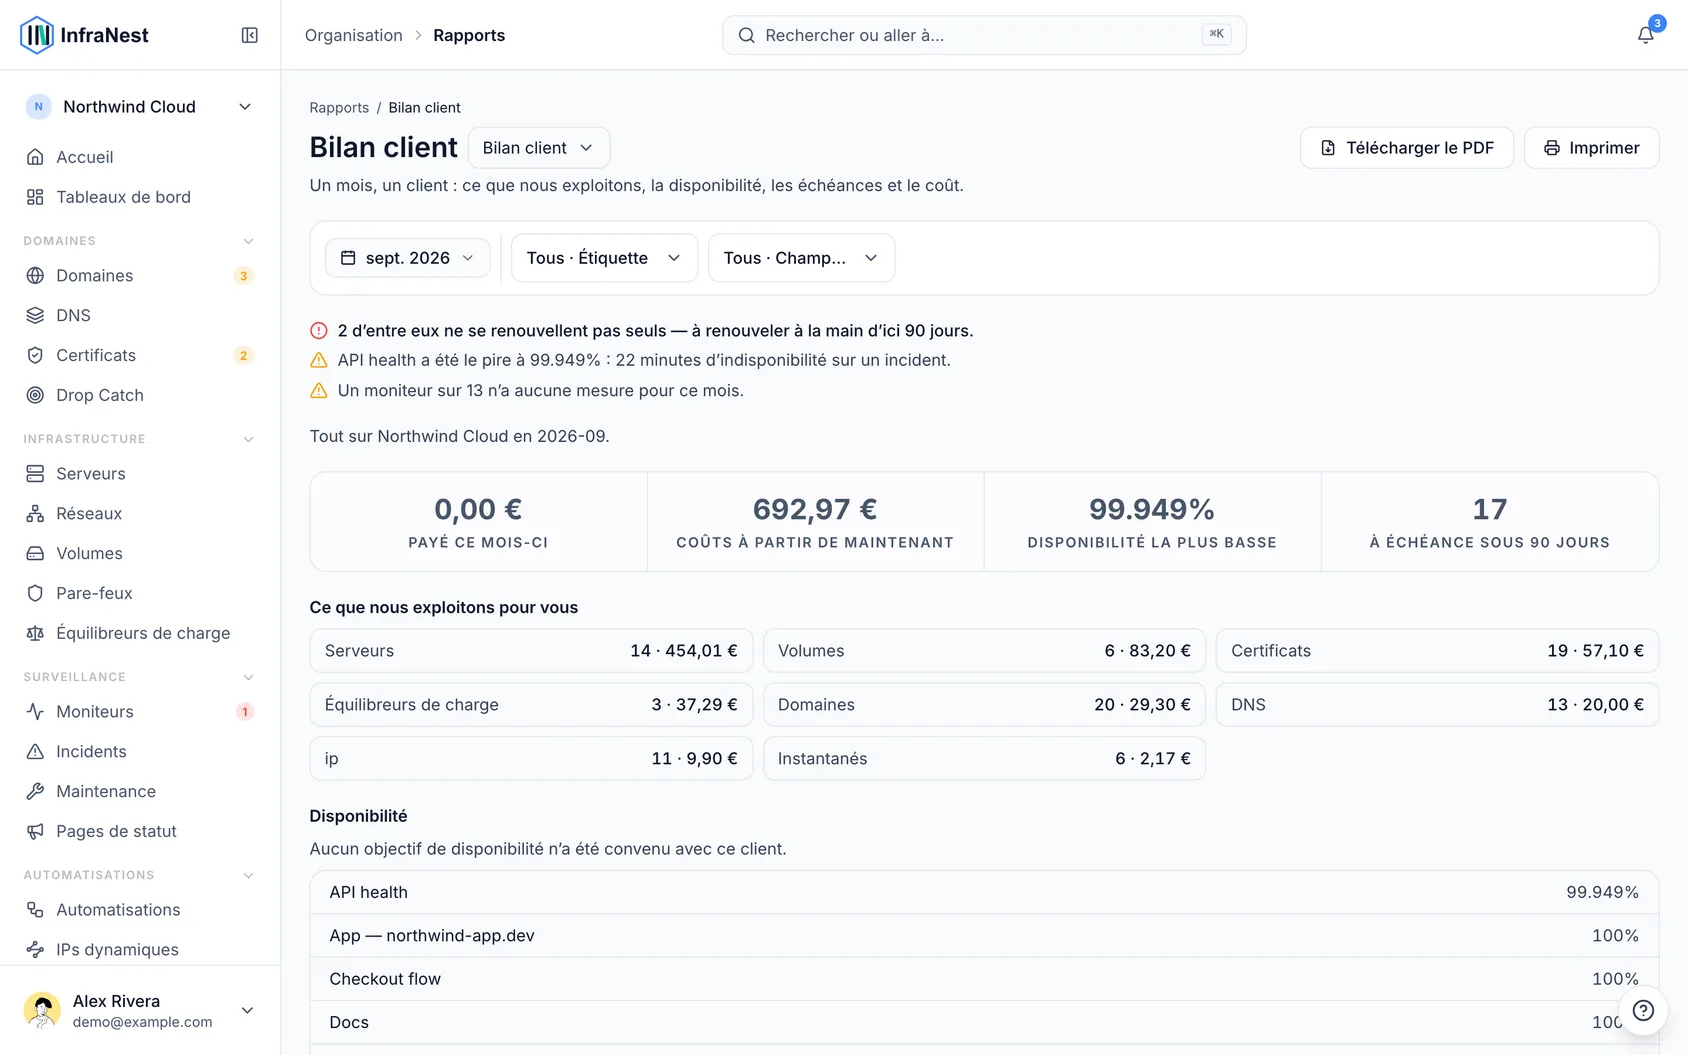Click Télécharger le PDF button
The height and width of the screenshot is (1055, 1688).
coord(1407,148)
